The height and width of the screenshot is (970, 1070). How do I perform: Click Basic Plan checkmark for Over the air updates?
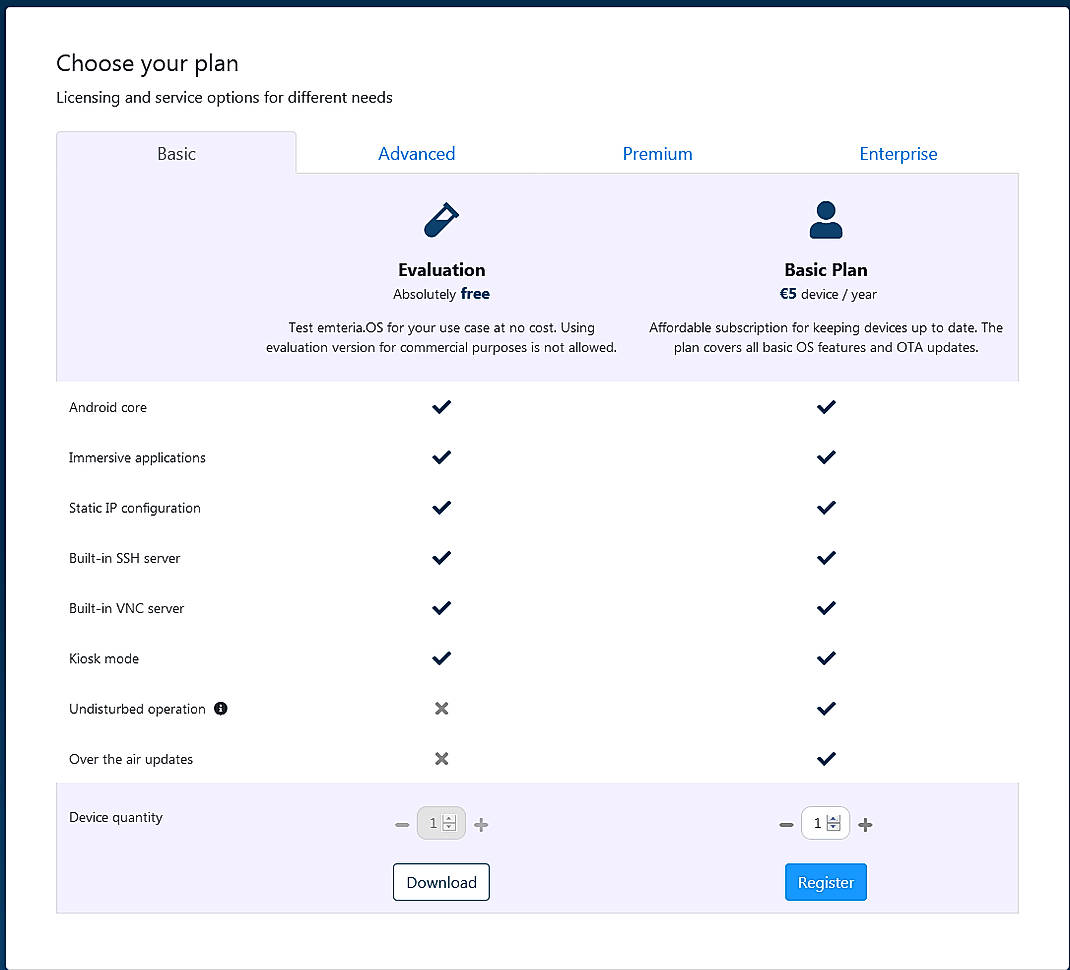point(826,758)
